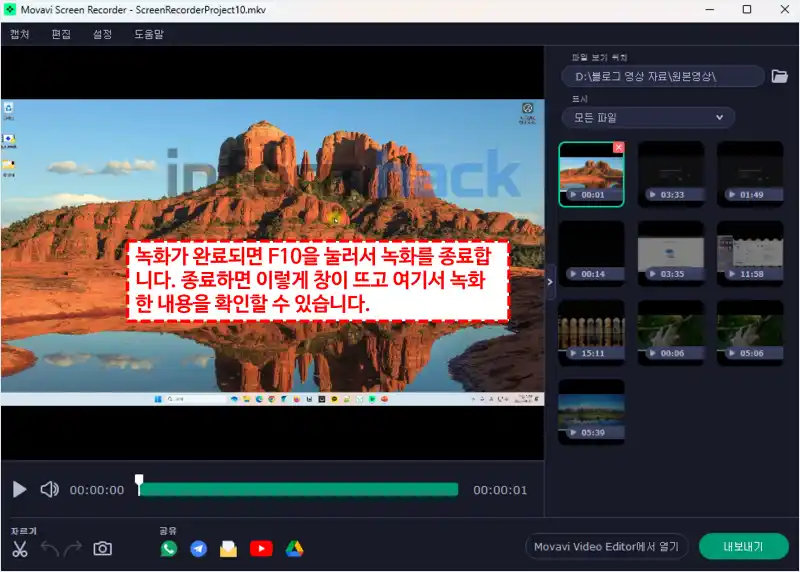Open the 도움말 menu
Image resolution: width=800 pixels, height=572 pixels.
click(x=149, y=34)
